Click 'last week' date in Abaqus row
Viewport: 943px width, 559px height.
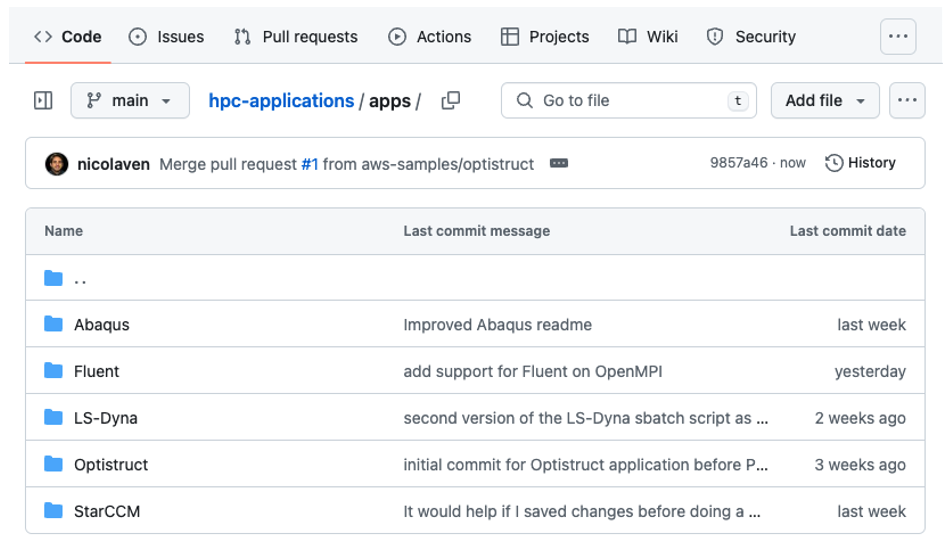tap(871, 325)
